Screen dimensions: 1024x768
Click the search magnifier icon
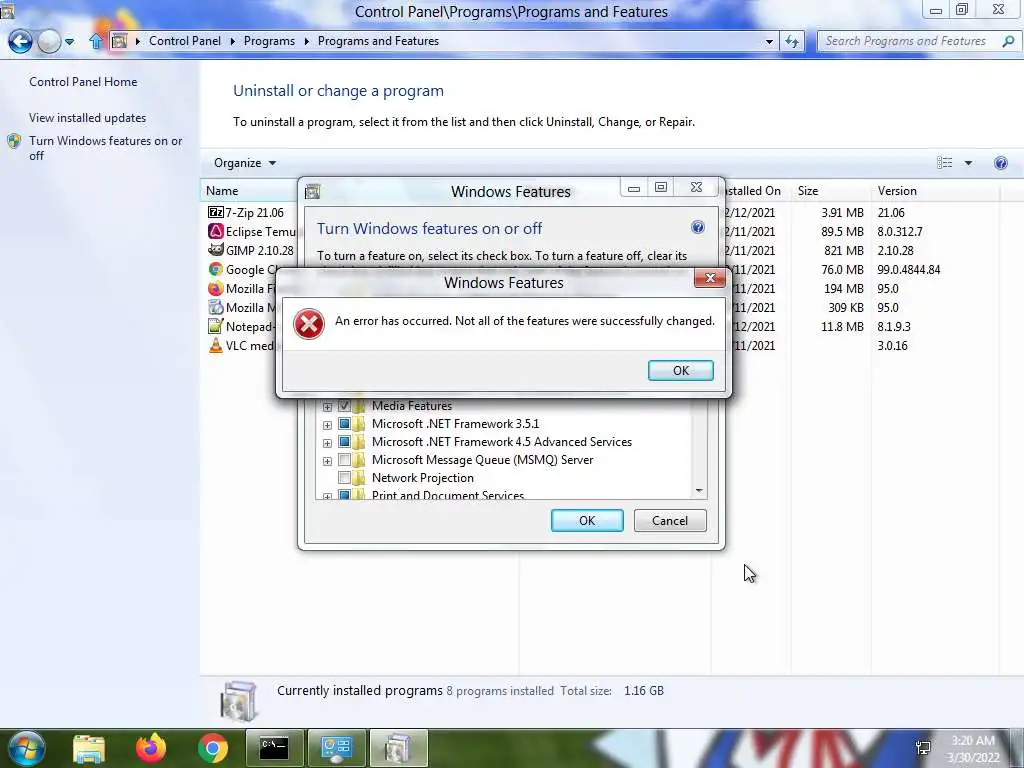tap(1008, 41)
